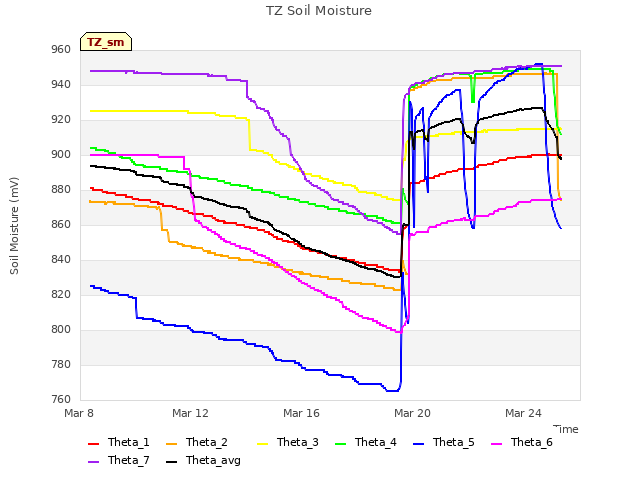This screenshot has height=480, width=640.
Task: Select the Theta_1 legend label
Action: 129,442
